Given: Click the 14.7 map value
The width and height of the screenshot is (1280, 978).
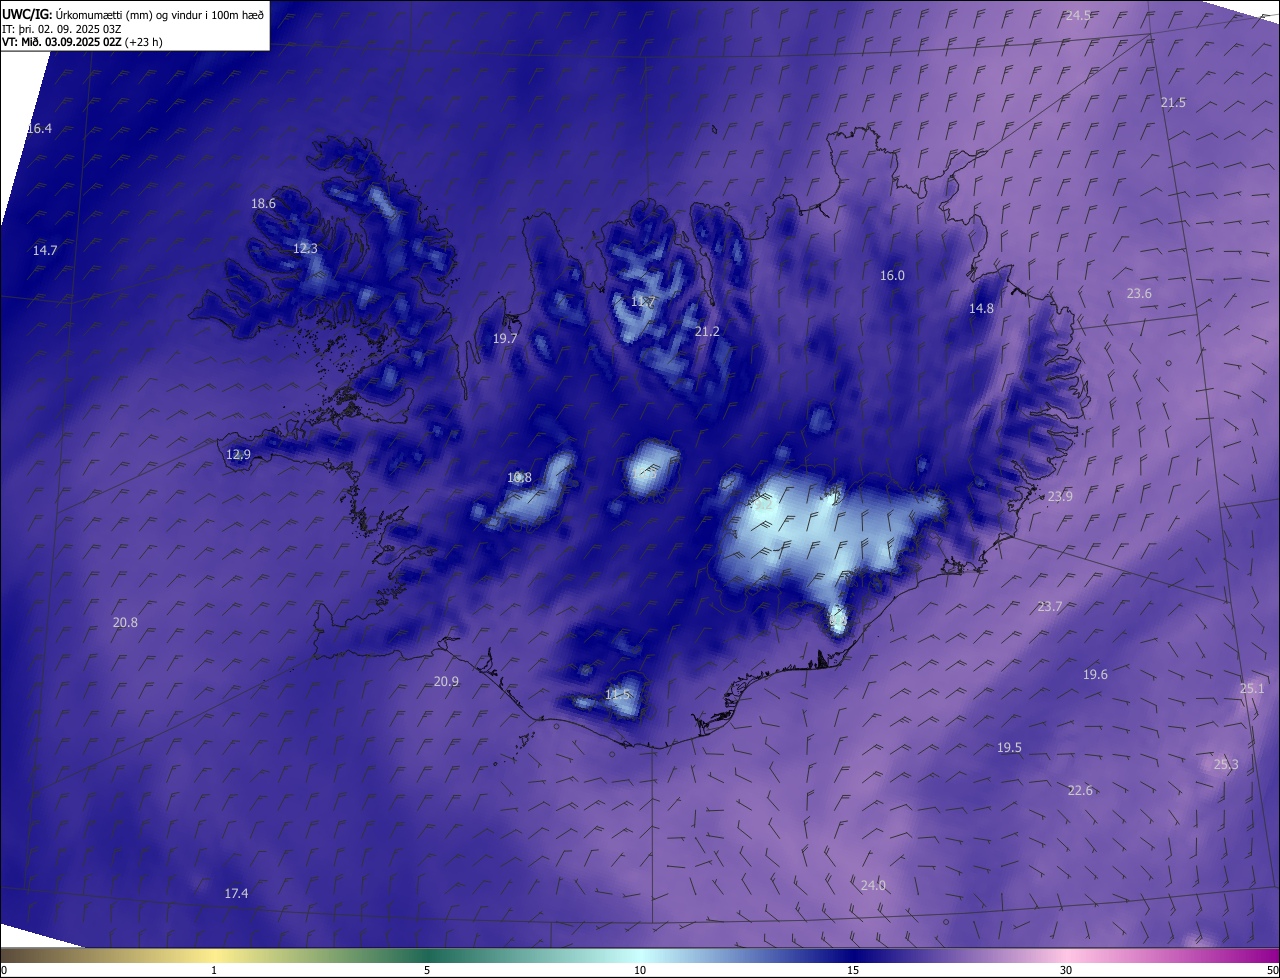Looking at the screenshot, I should coord(45,251).
